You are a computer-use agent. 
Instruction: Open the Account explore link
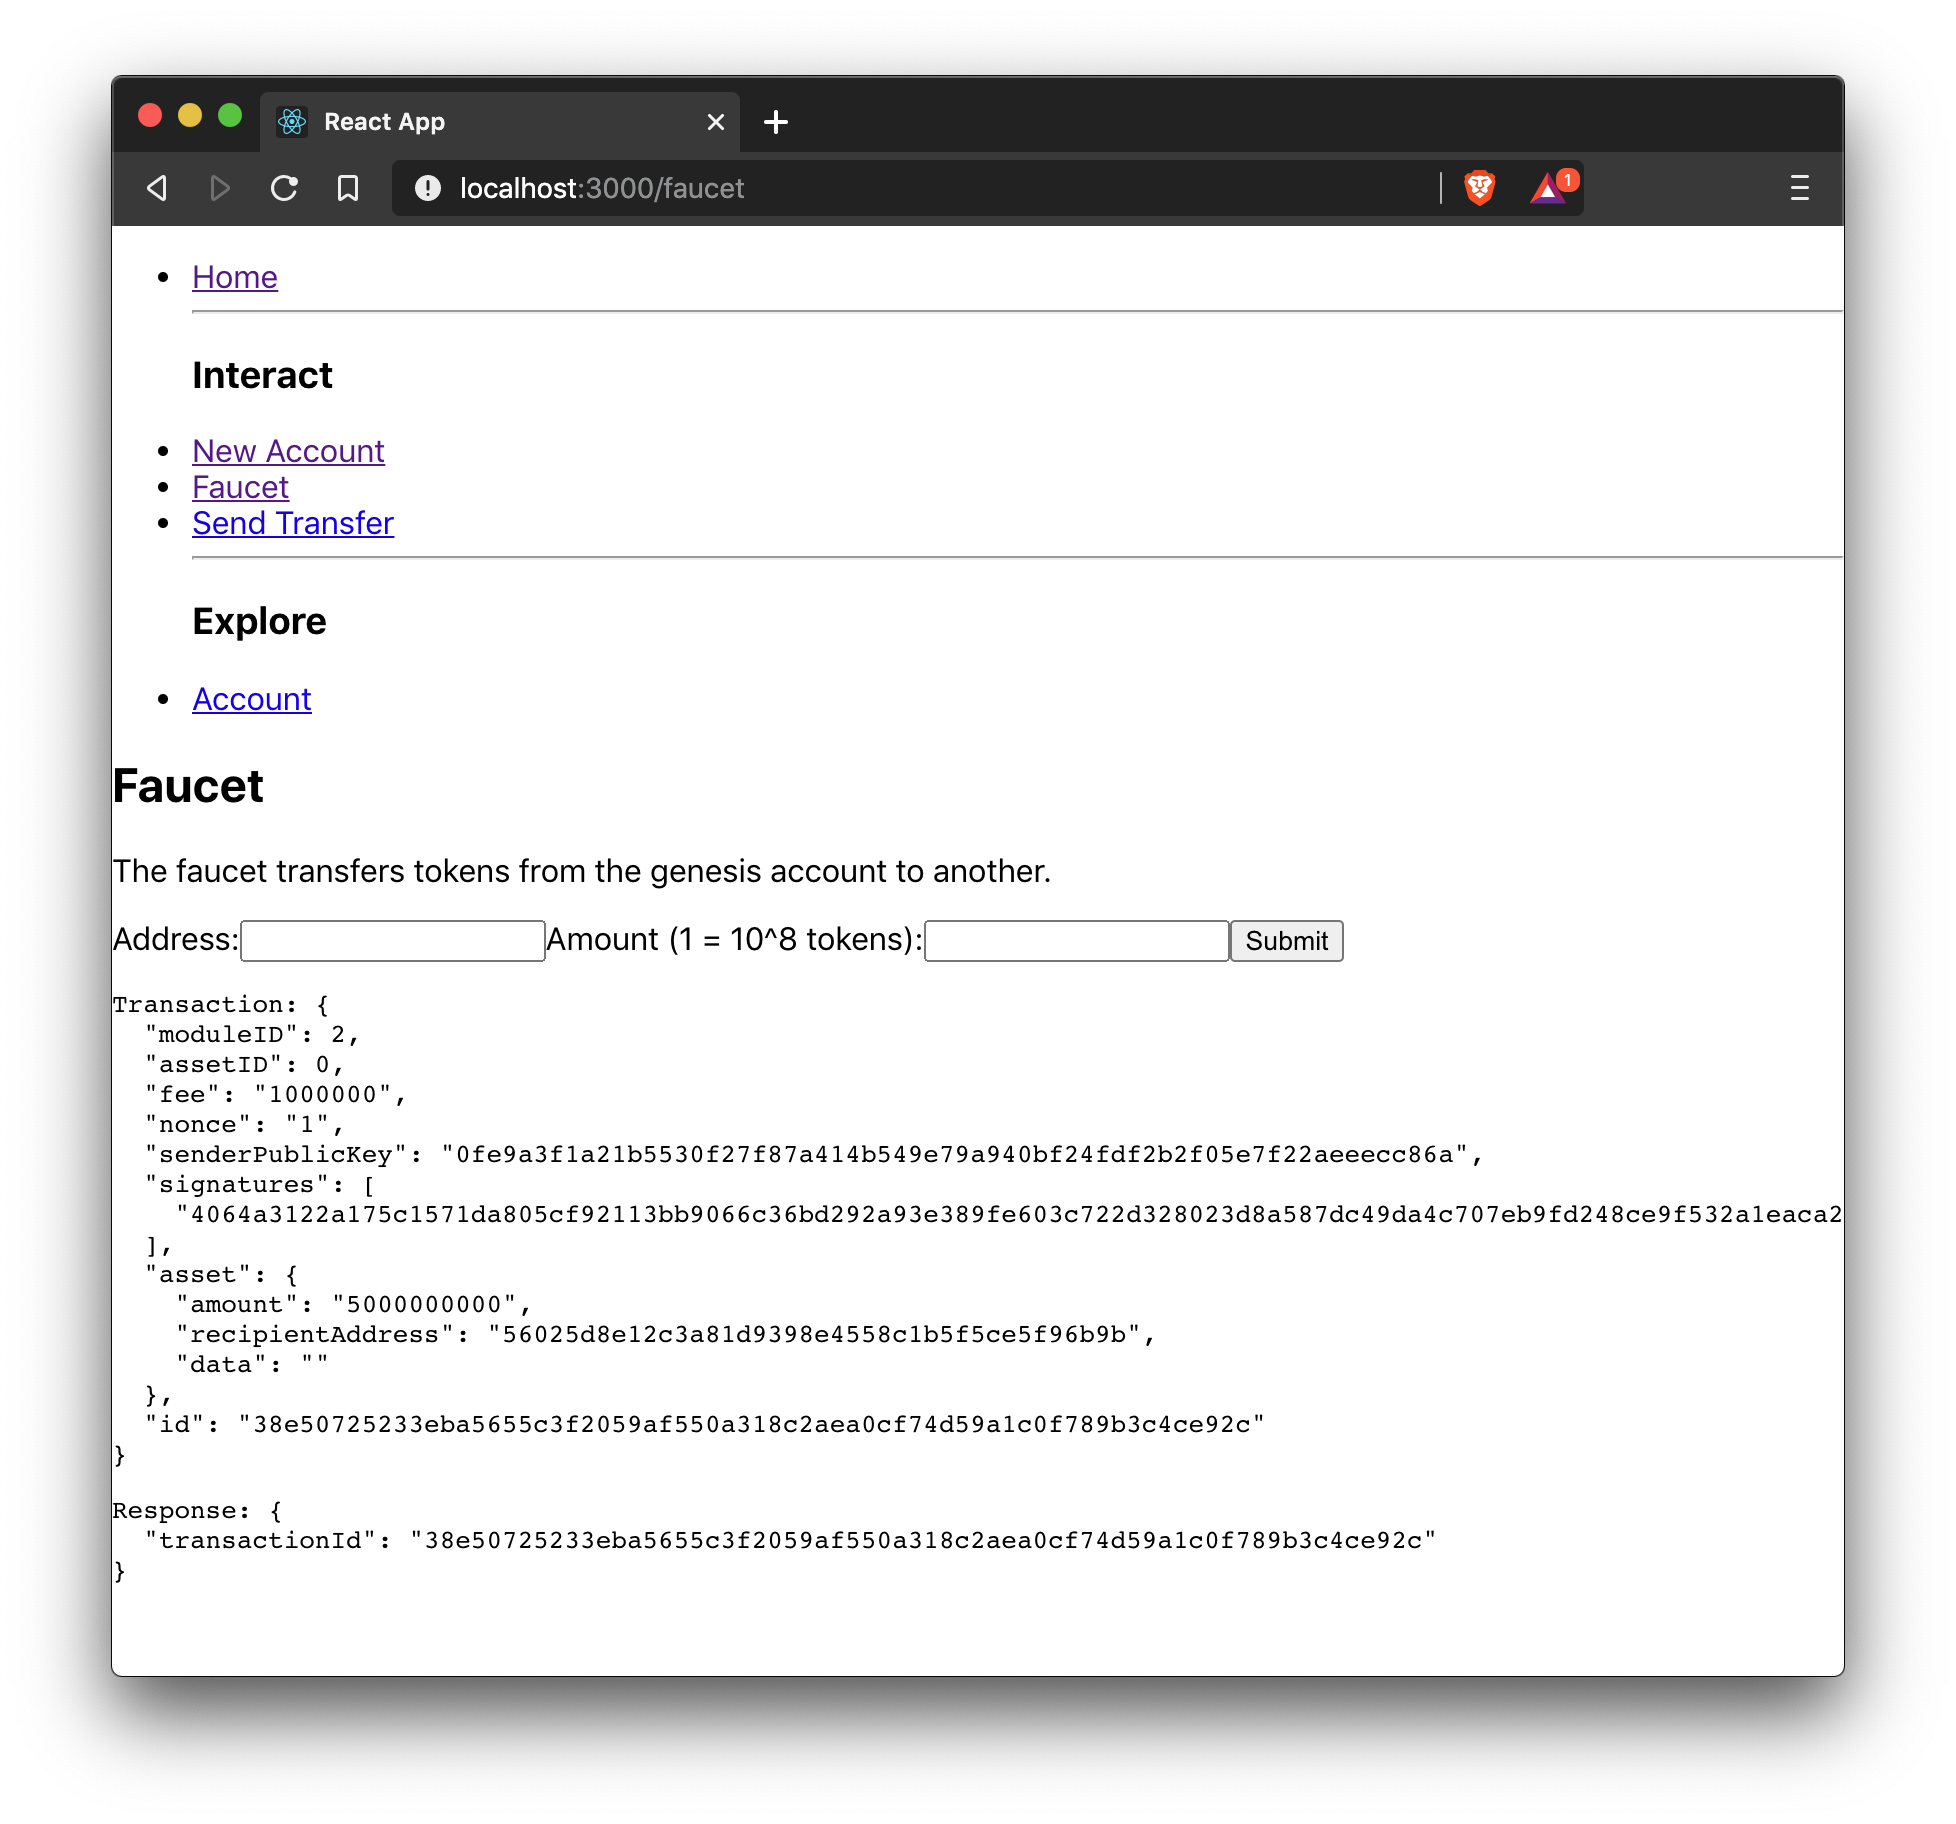pos(252,699)
